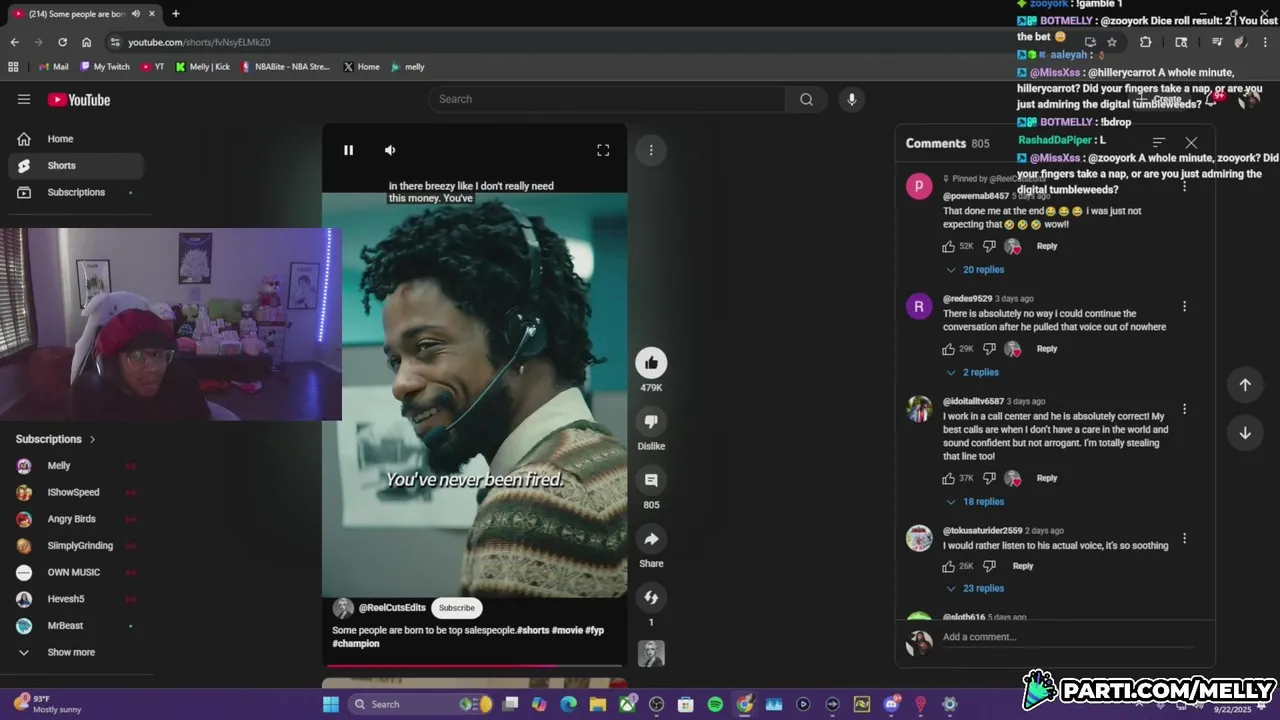Like @powernab8457's comment

coord(948,246)
